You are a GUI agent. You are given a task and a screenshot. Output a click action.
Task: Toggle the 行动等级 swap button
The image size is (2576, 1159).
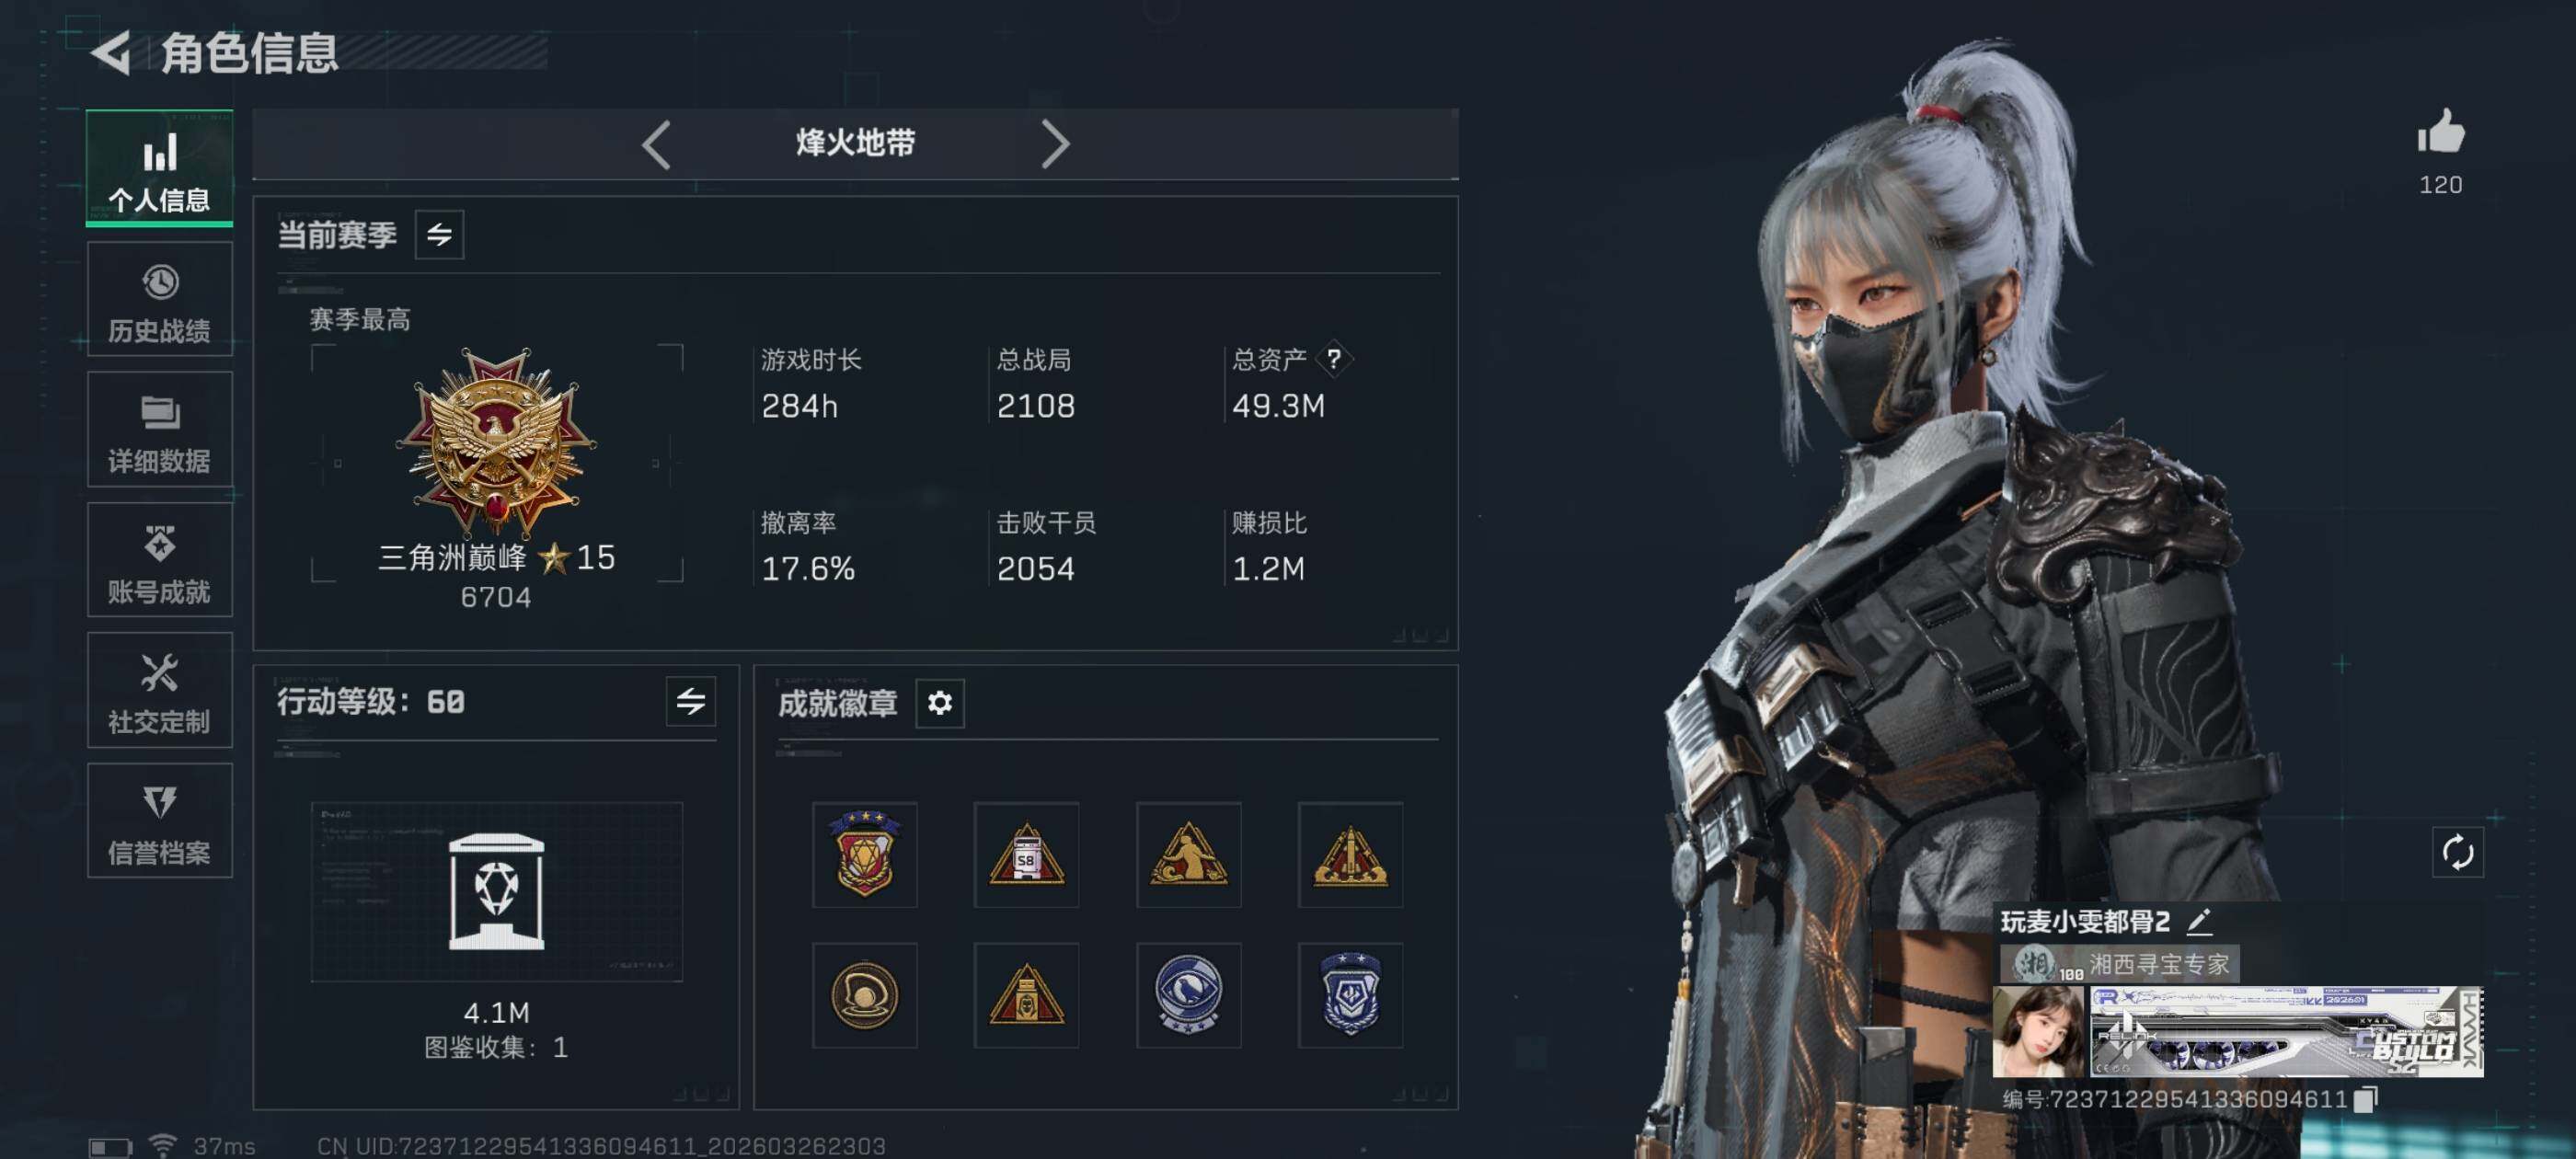point(691,701)
